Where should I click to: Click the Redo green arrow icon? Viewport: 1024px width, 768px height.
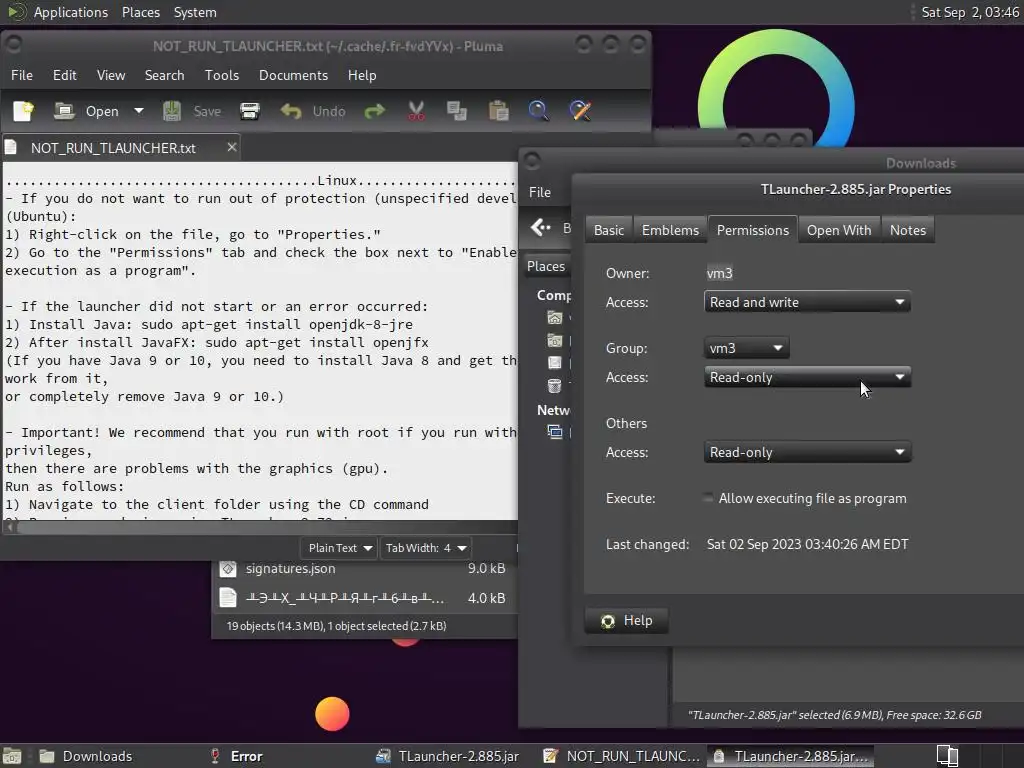(374, 111)
